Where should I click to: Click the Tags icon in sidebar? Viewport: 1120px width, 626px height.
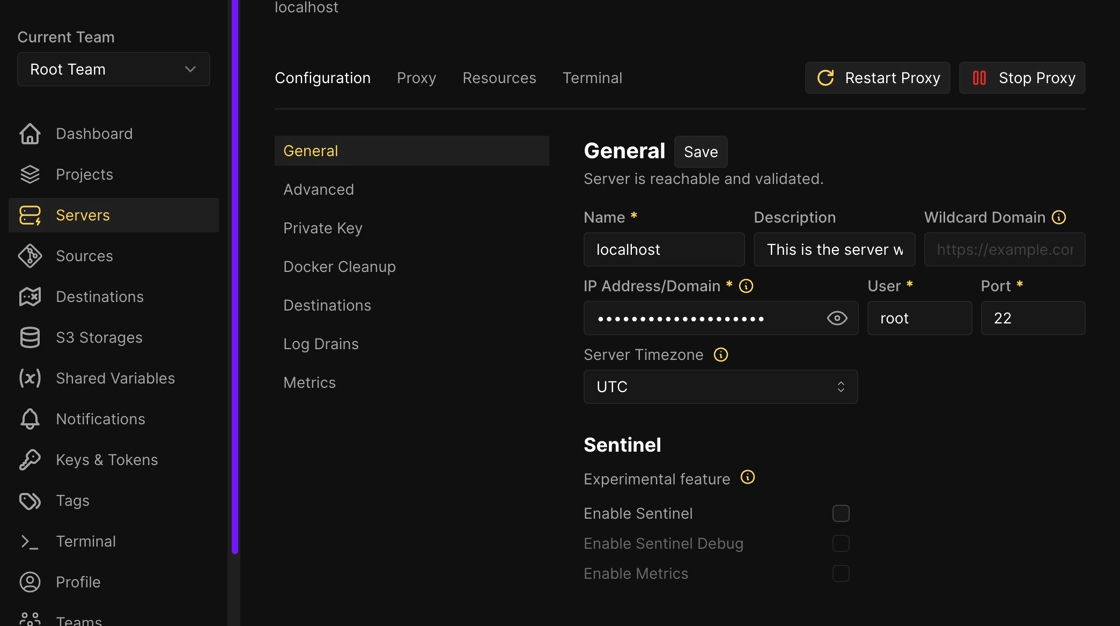[x=30, y=501]
